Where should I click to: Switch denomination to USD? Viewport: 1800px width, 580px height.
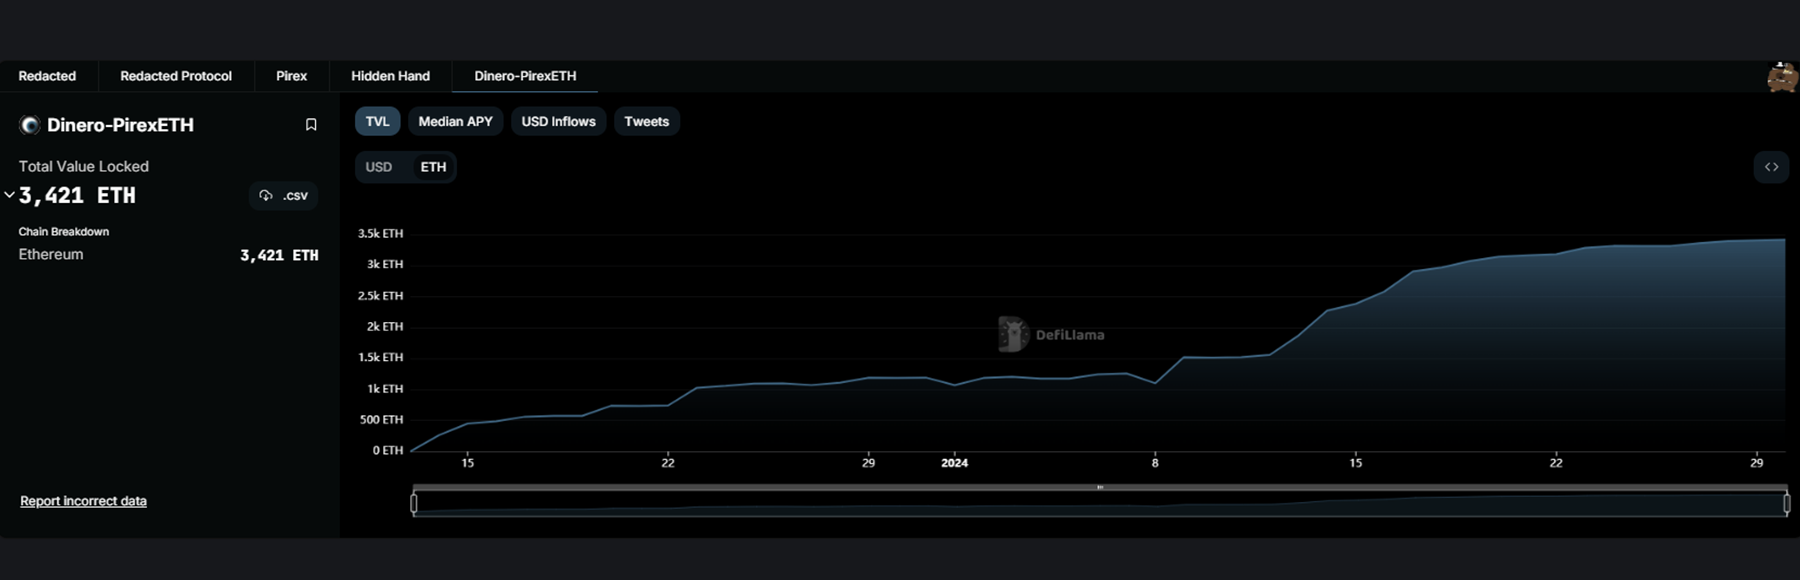[x=379, y=167]
